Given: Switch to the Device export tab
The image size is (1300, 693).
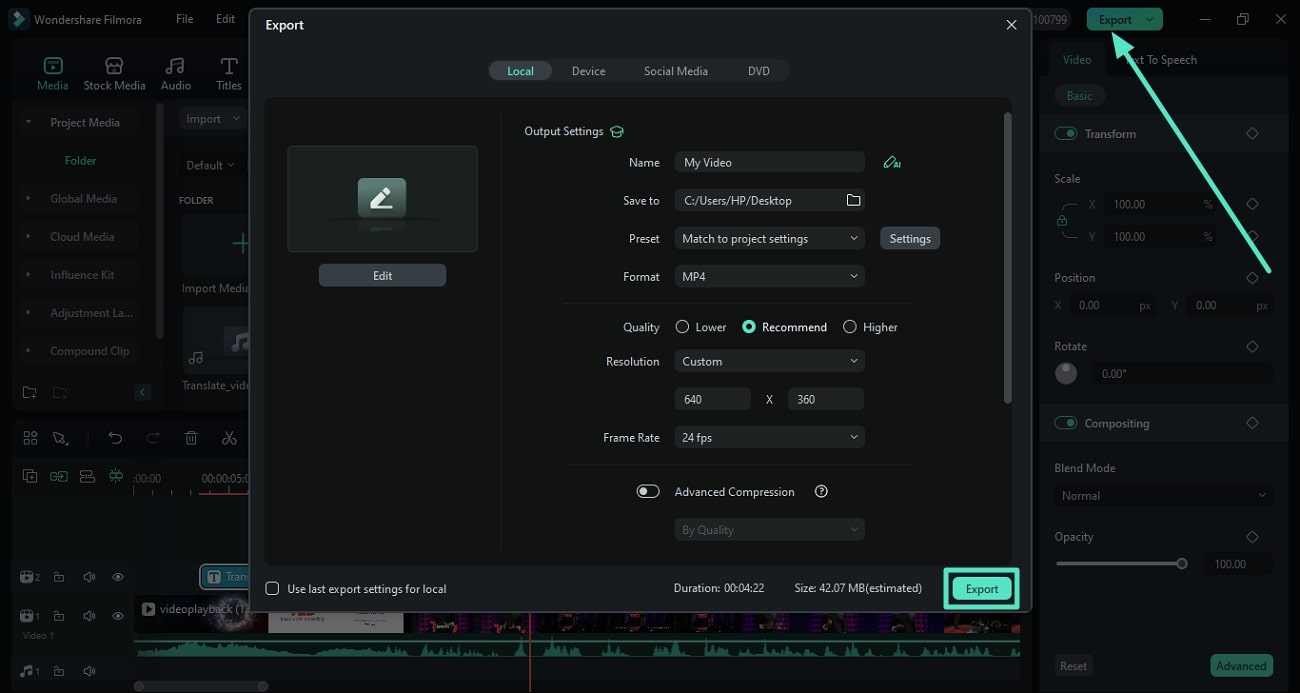Looking at the screenshot, I should click(x=588, y=71).
